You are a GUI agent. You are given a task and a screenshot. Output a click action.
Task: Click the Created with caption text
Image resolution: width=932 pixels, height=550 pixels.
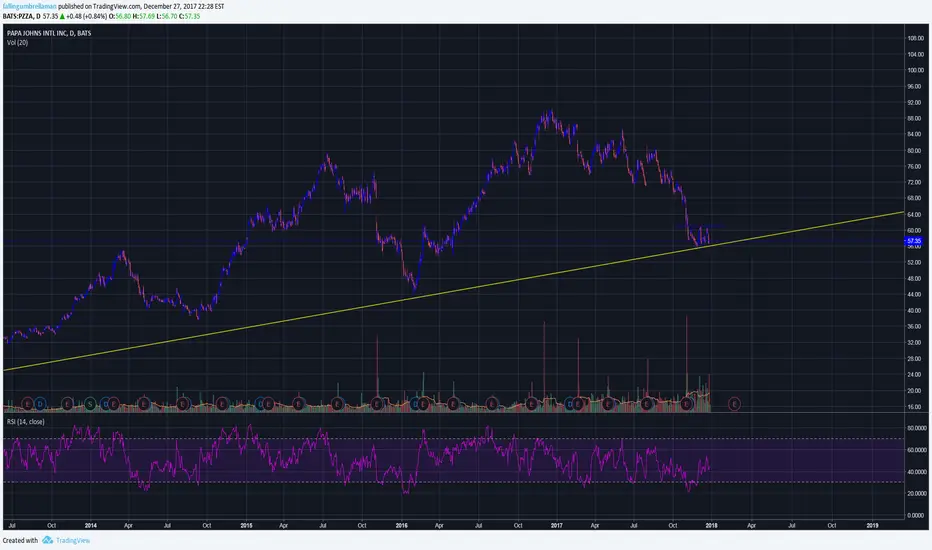(20, 540)
